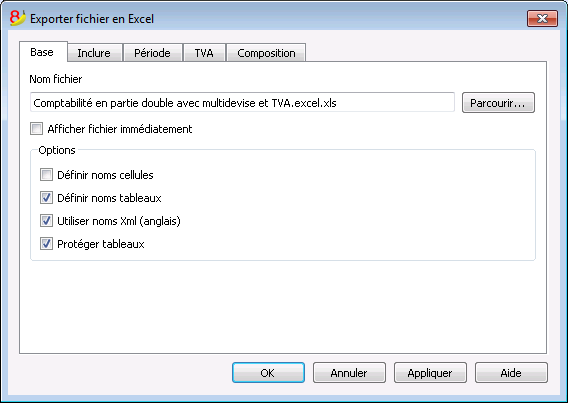Select the TVA tab
This screenshot has width=568, height=403.
[x=204, y=53]
